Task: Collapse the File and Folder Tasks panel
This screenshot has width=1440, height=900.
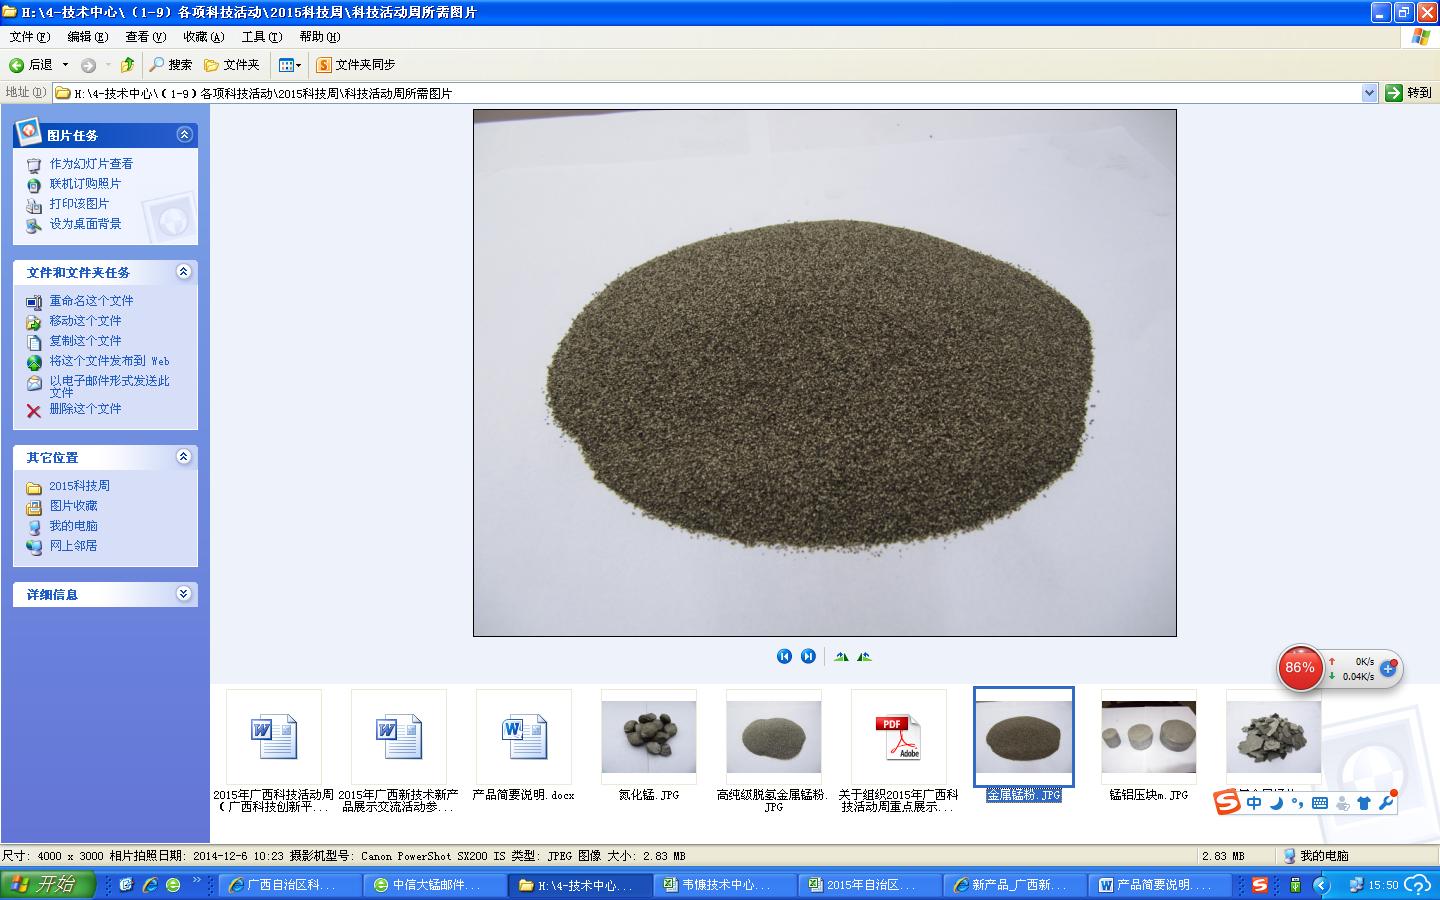Action: 184,272
